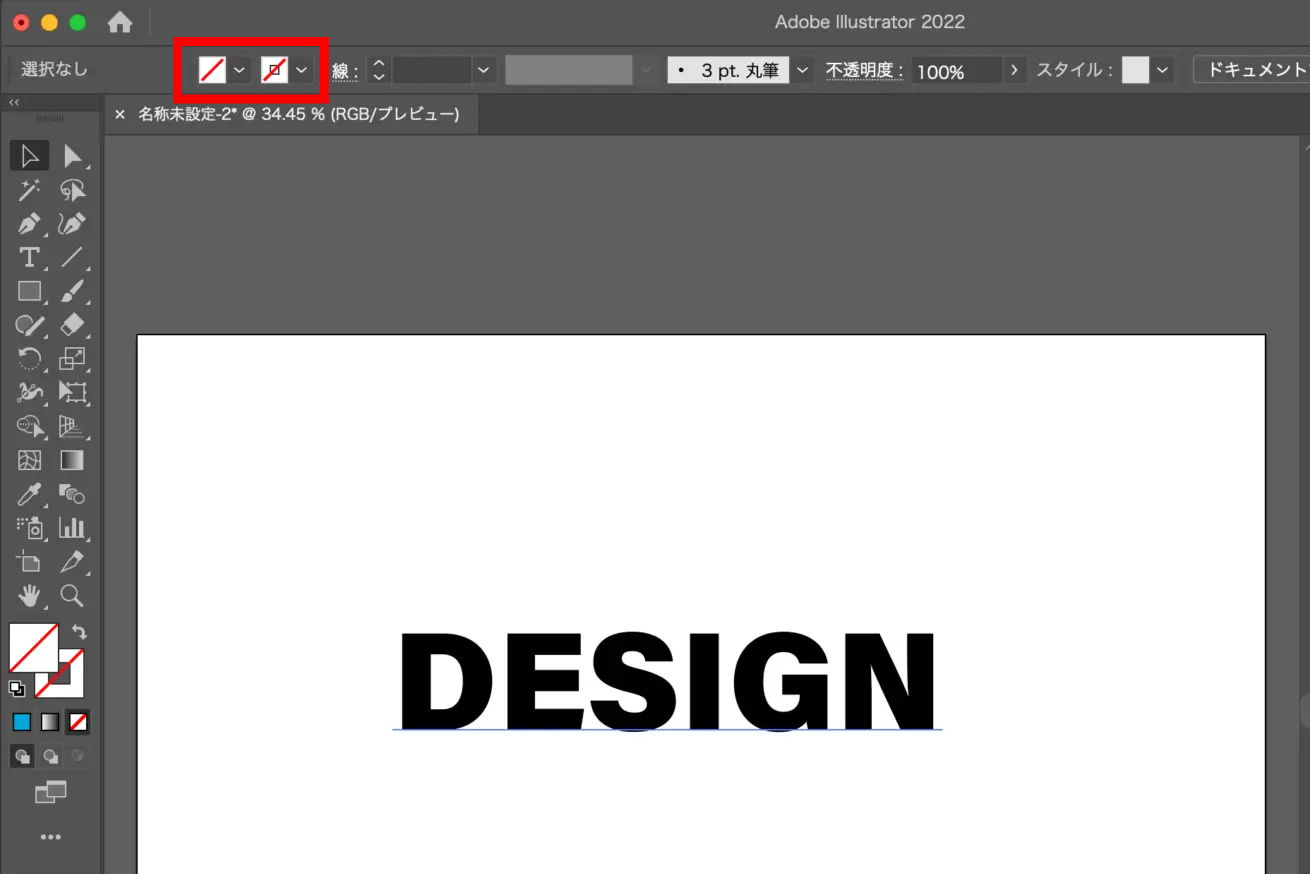Click the 100% opacity field
The image size is (1310, 874).
point(957,71)
